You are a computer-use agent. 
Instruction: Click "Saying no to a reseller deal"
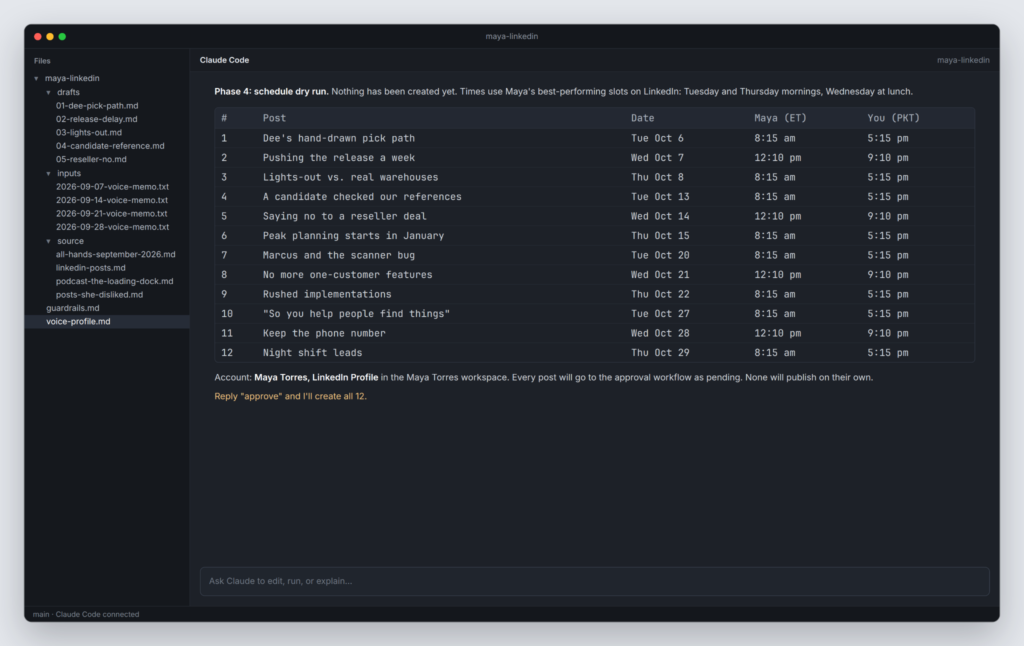[x=344, y=216]
